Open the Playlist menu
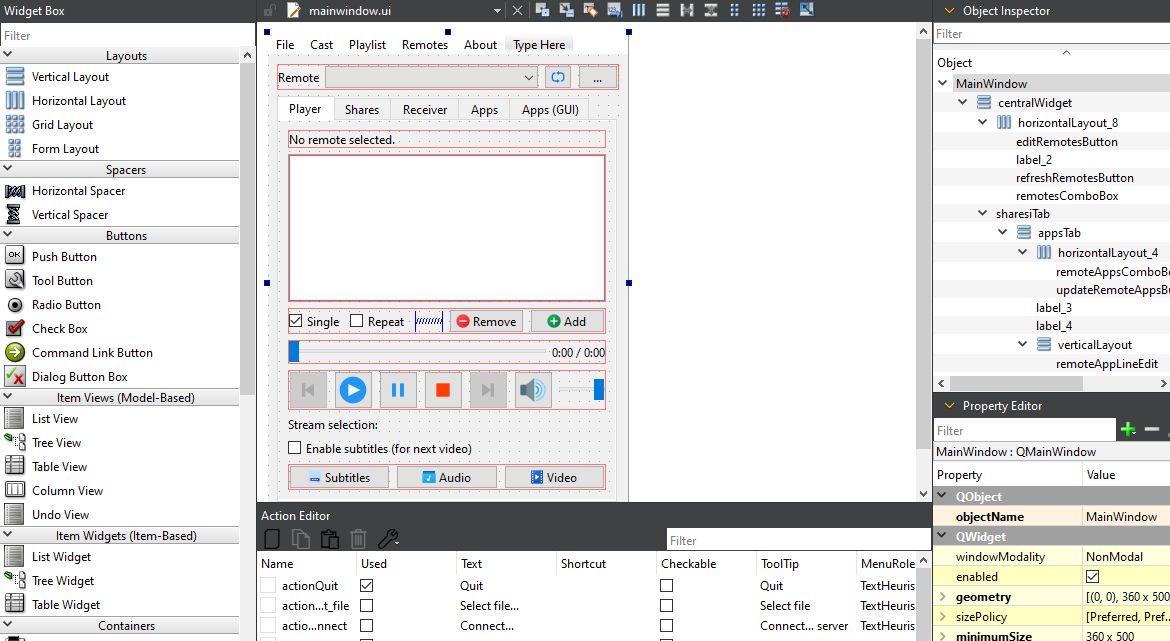 tap(367, 45)
